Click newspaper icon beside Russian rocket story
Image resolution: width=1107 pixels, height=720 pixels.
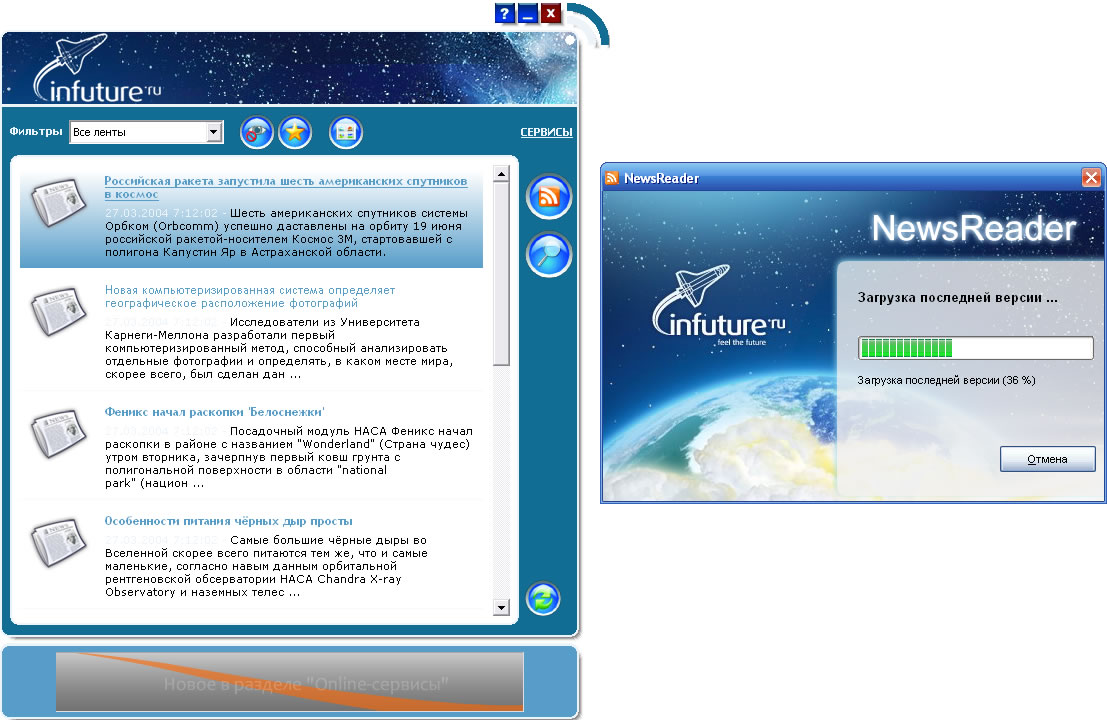pyautogui.click(x=59, y=203)
